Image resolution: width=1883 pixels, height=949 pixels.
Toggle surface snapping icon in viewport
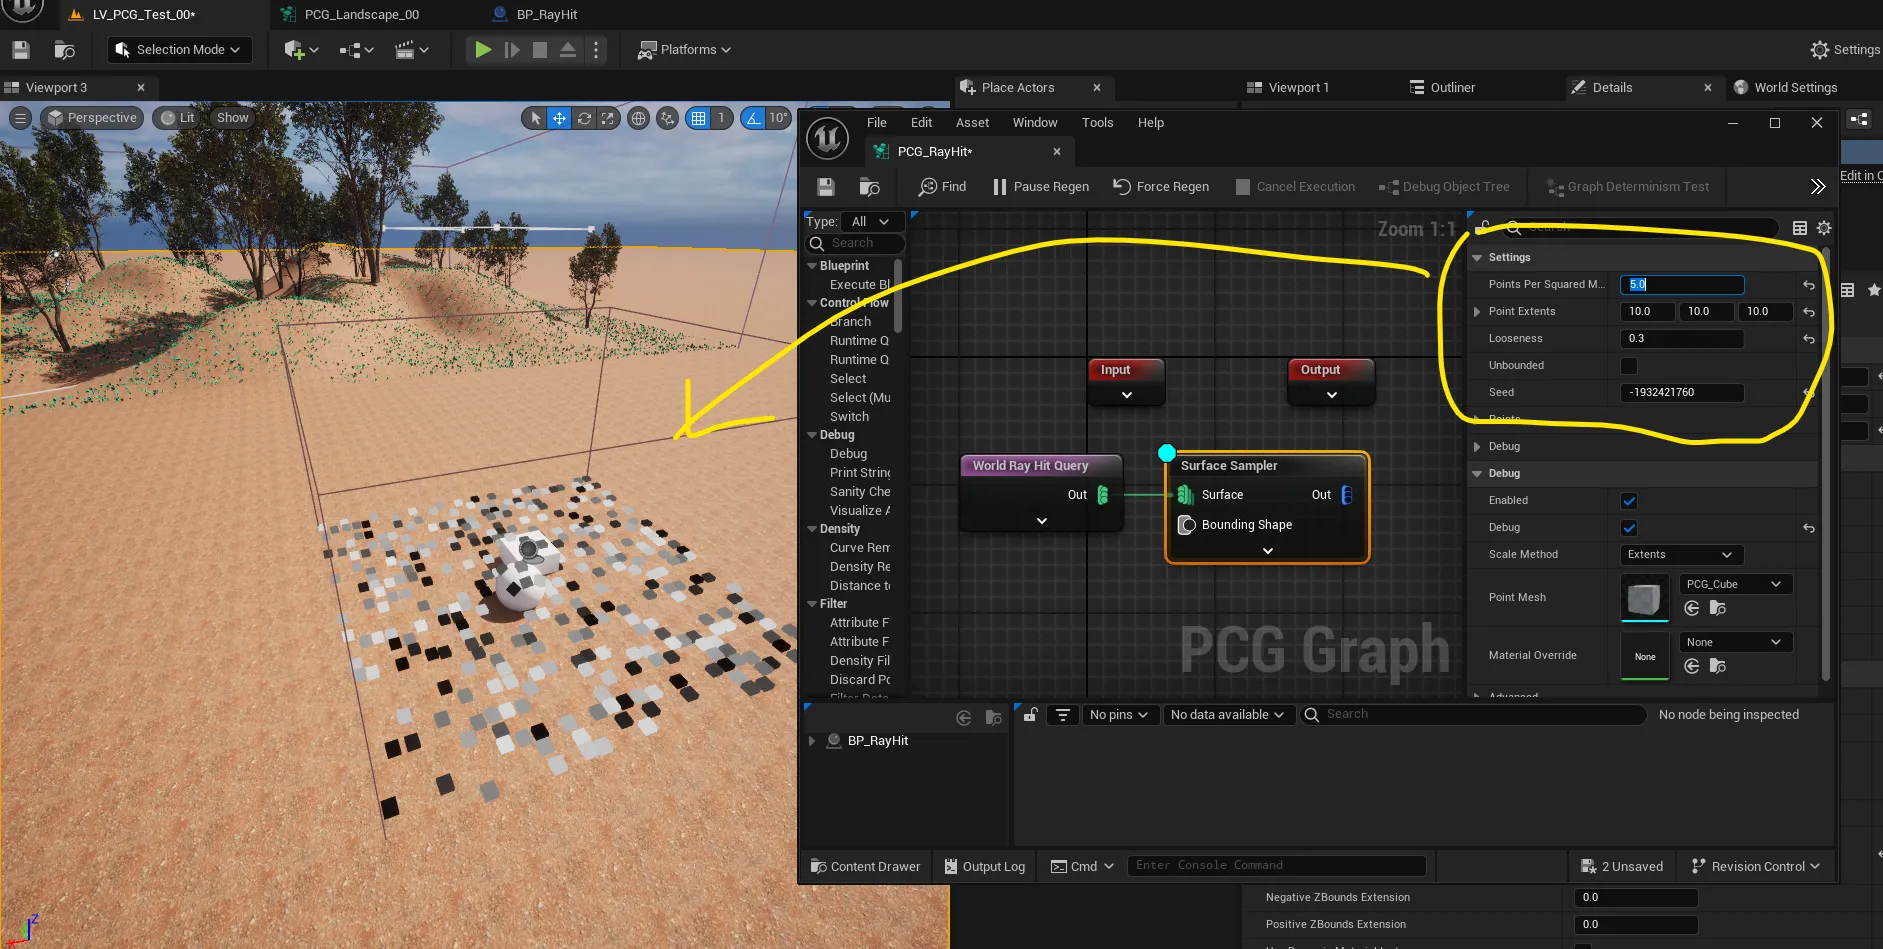pyautogui.click(x=668, y=118)
